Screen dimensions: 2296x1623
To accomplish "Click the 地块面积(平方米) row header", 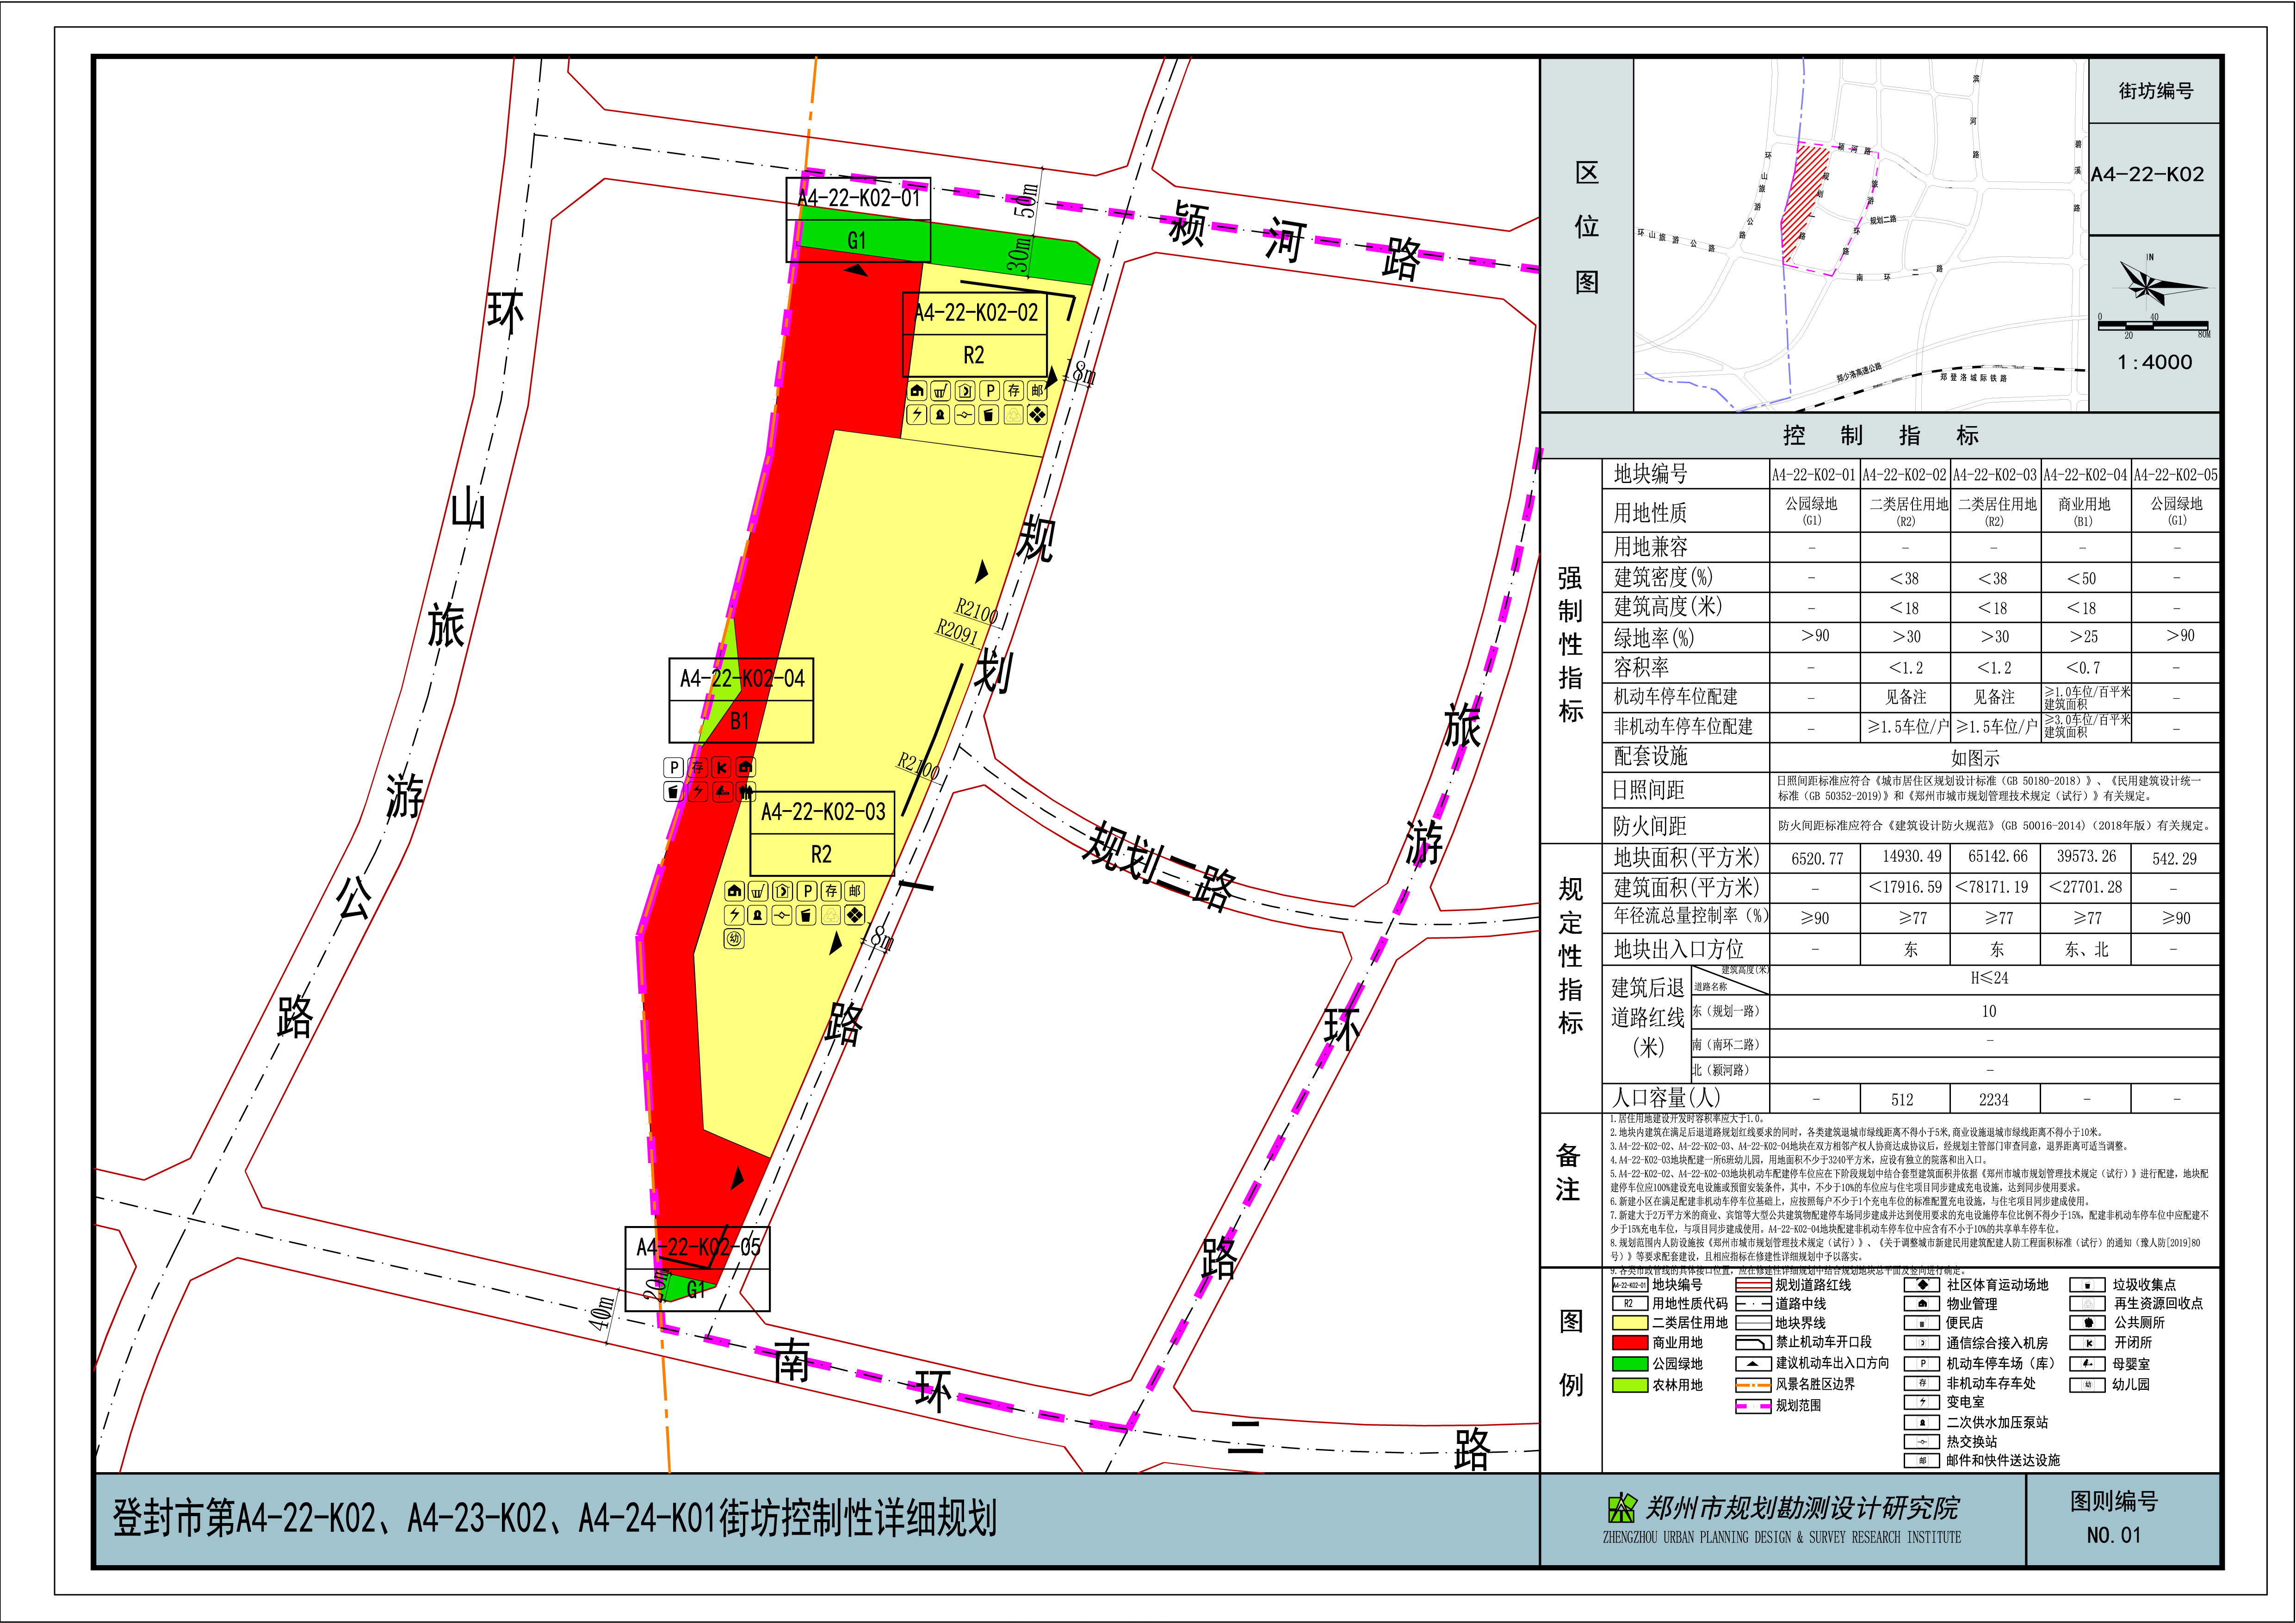I will (1686, 858).
